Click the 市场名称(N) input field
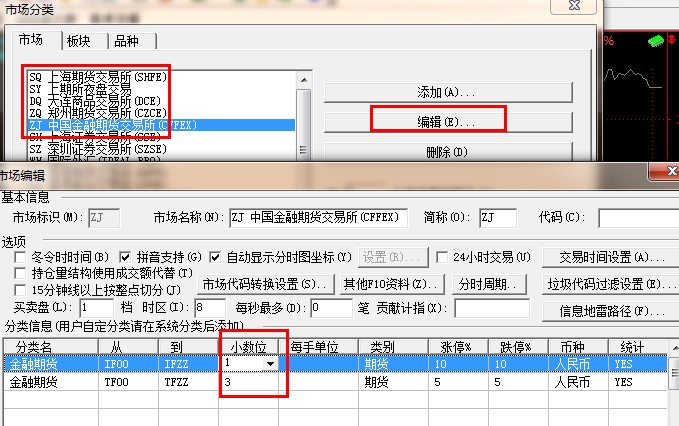Viewport: 679px width, 426px height. pos(318,217)
